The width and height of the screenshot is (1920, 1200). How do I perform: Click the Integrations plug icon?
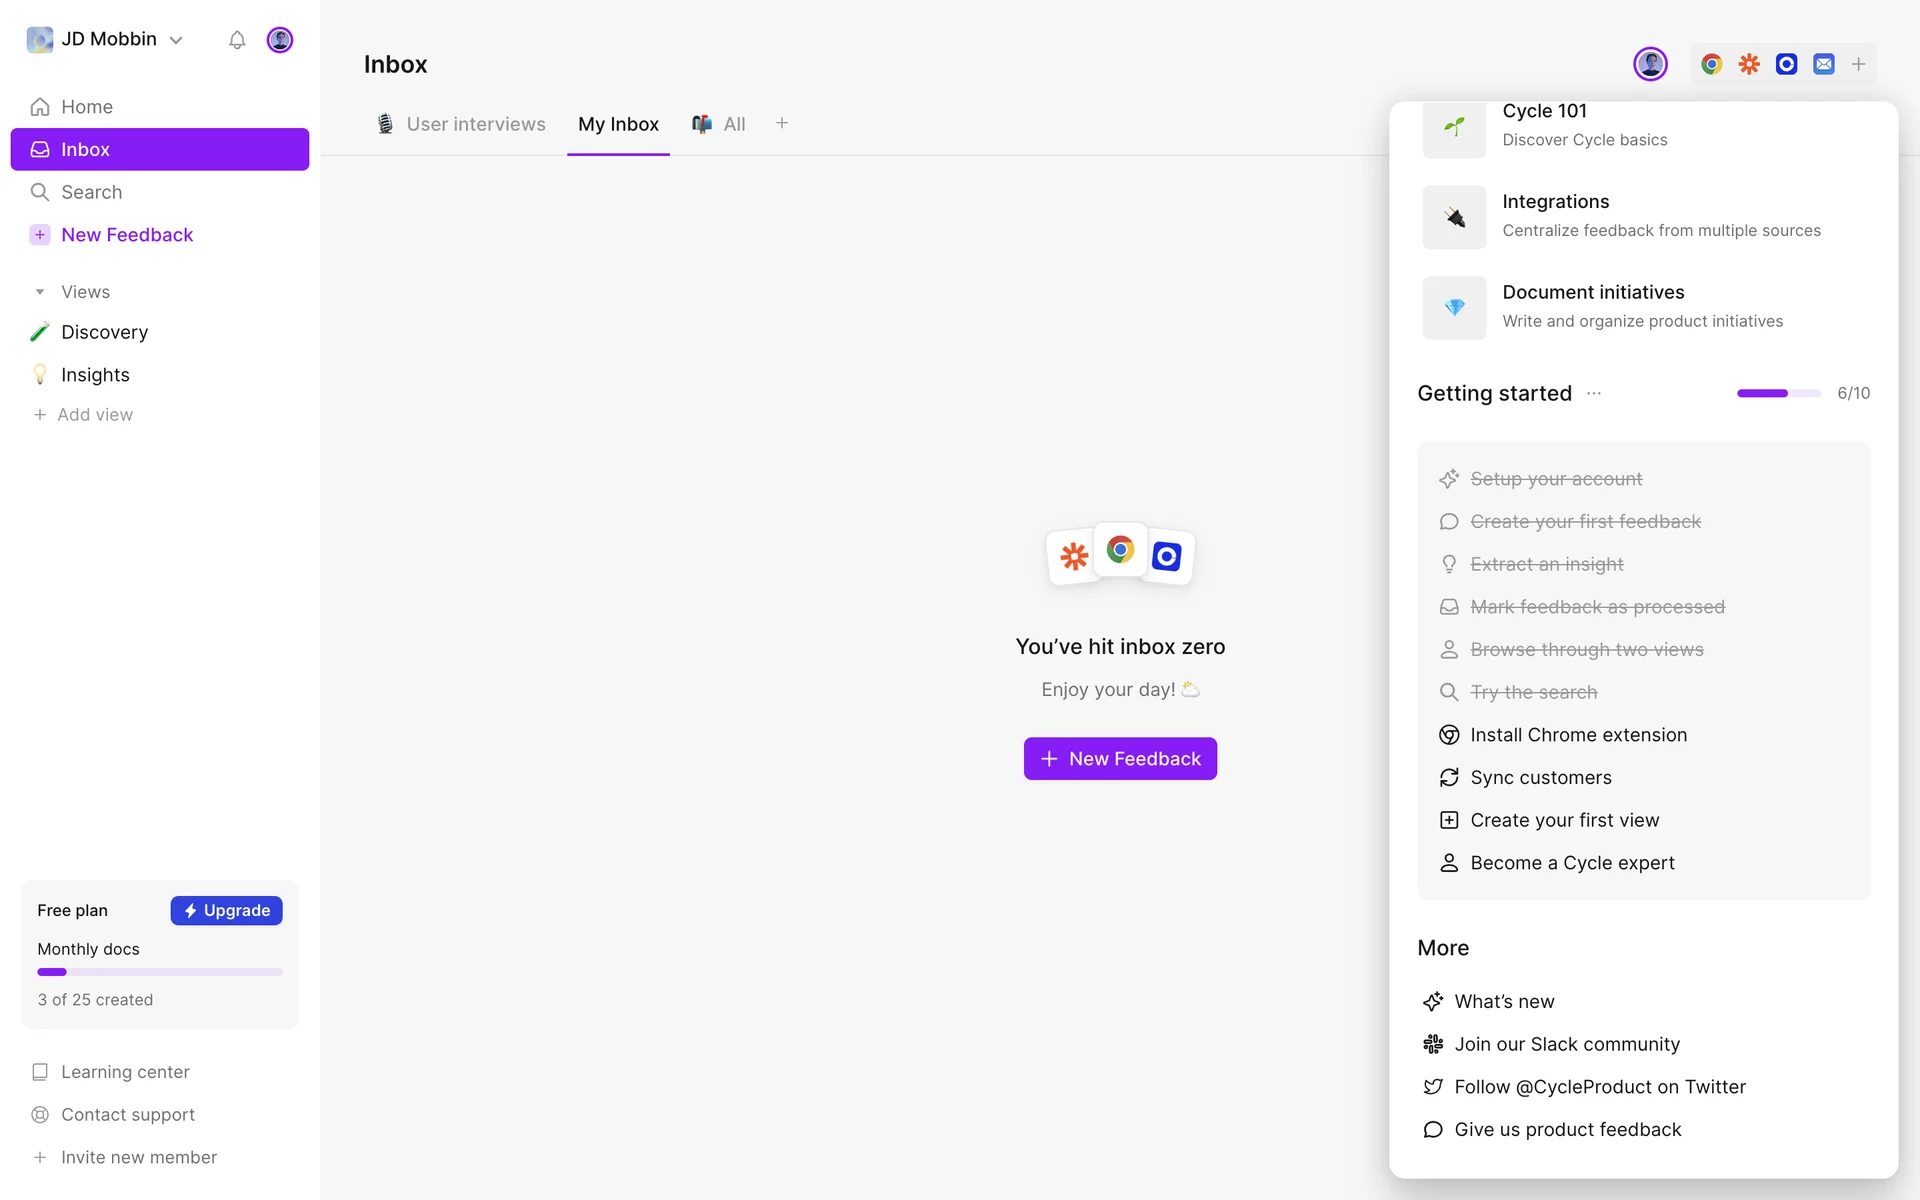pyautogui.click(x=1454, y=217)
